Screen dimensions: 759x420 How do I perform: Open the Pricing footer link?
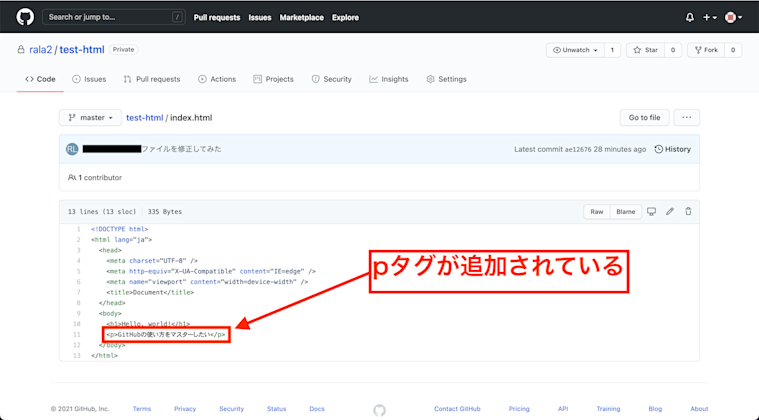pyautogui.click(x=519, y=409)
